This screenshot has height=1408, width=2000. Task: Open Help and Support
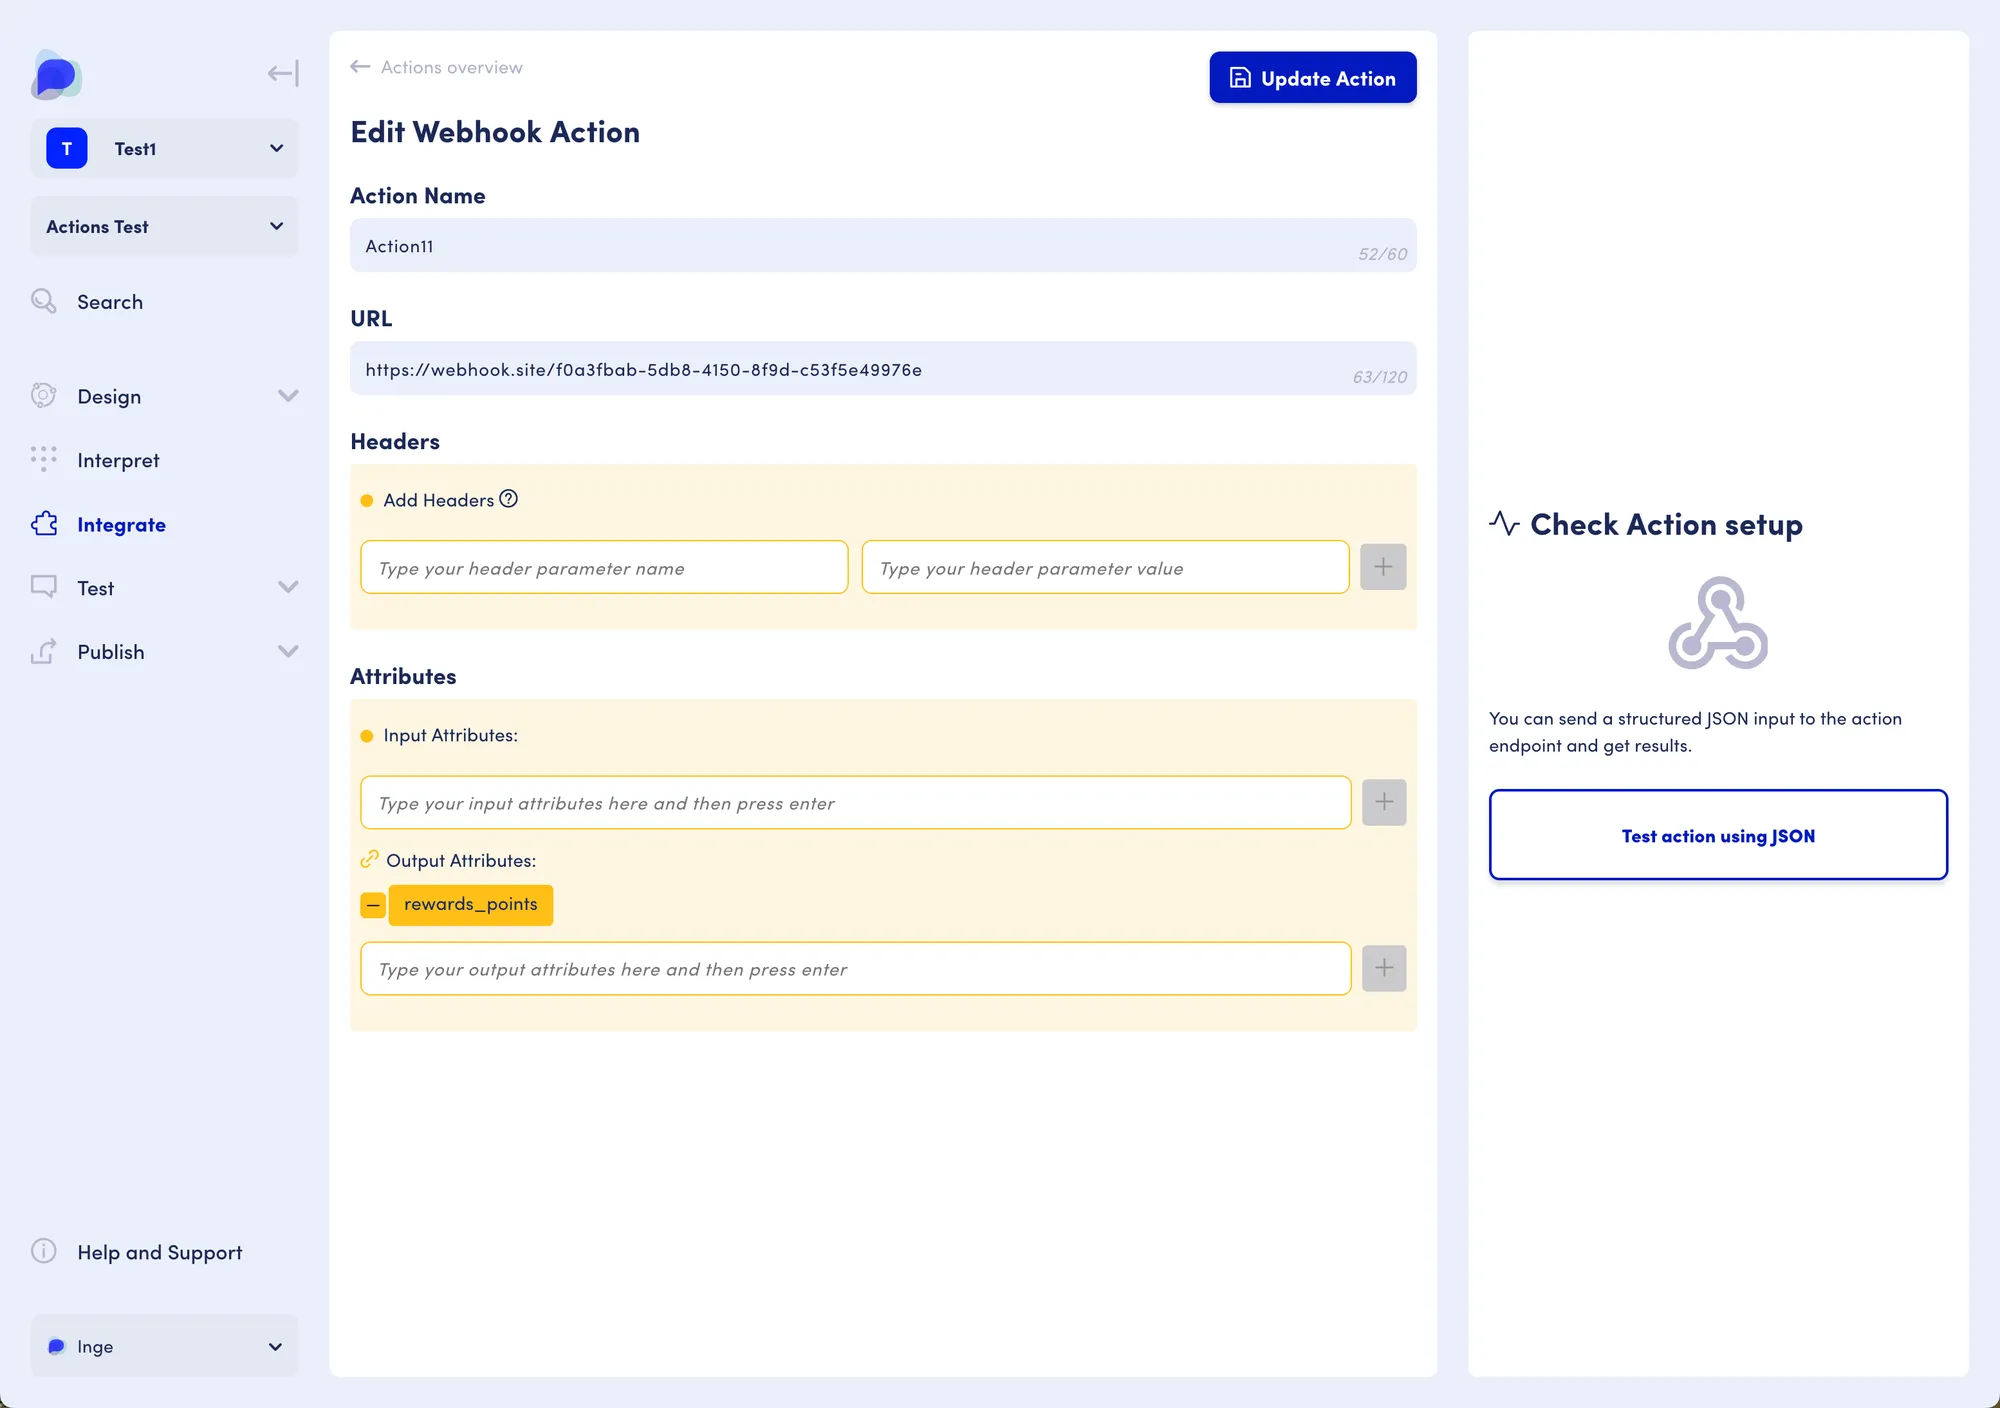tap(160, 1252)
